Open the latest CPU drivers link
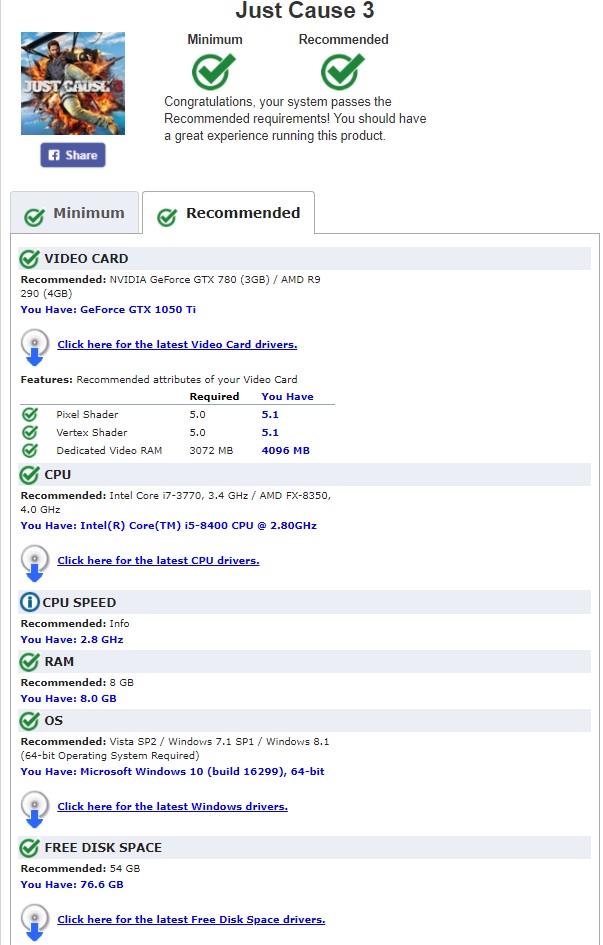Viewport: 603px width, 945px height. (158, 561)
